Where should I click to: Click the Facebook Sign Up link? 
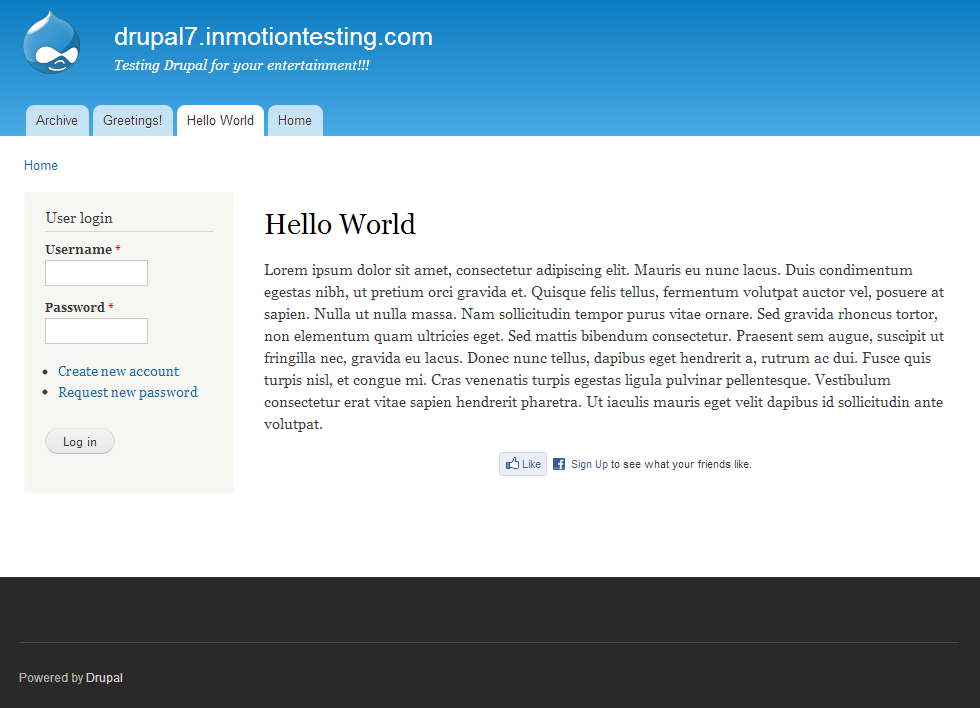(x=588, y=464)
